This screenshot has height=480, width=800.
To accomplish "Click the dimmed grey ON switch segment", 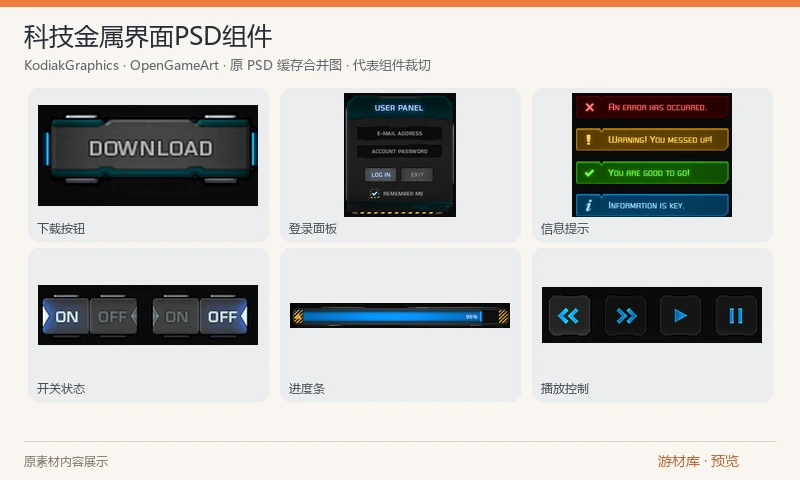I will click(x=176, y=317).
